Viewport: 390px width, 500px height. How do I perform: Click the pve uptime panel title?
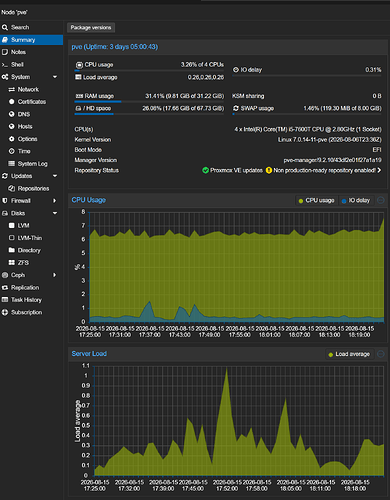(115, 47)
